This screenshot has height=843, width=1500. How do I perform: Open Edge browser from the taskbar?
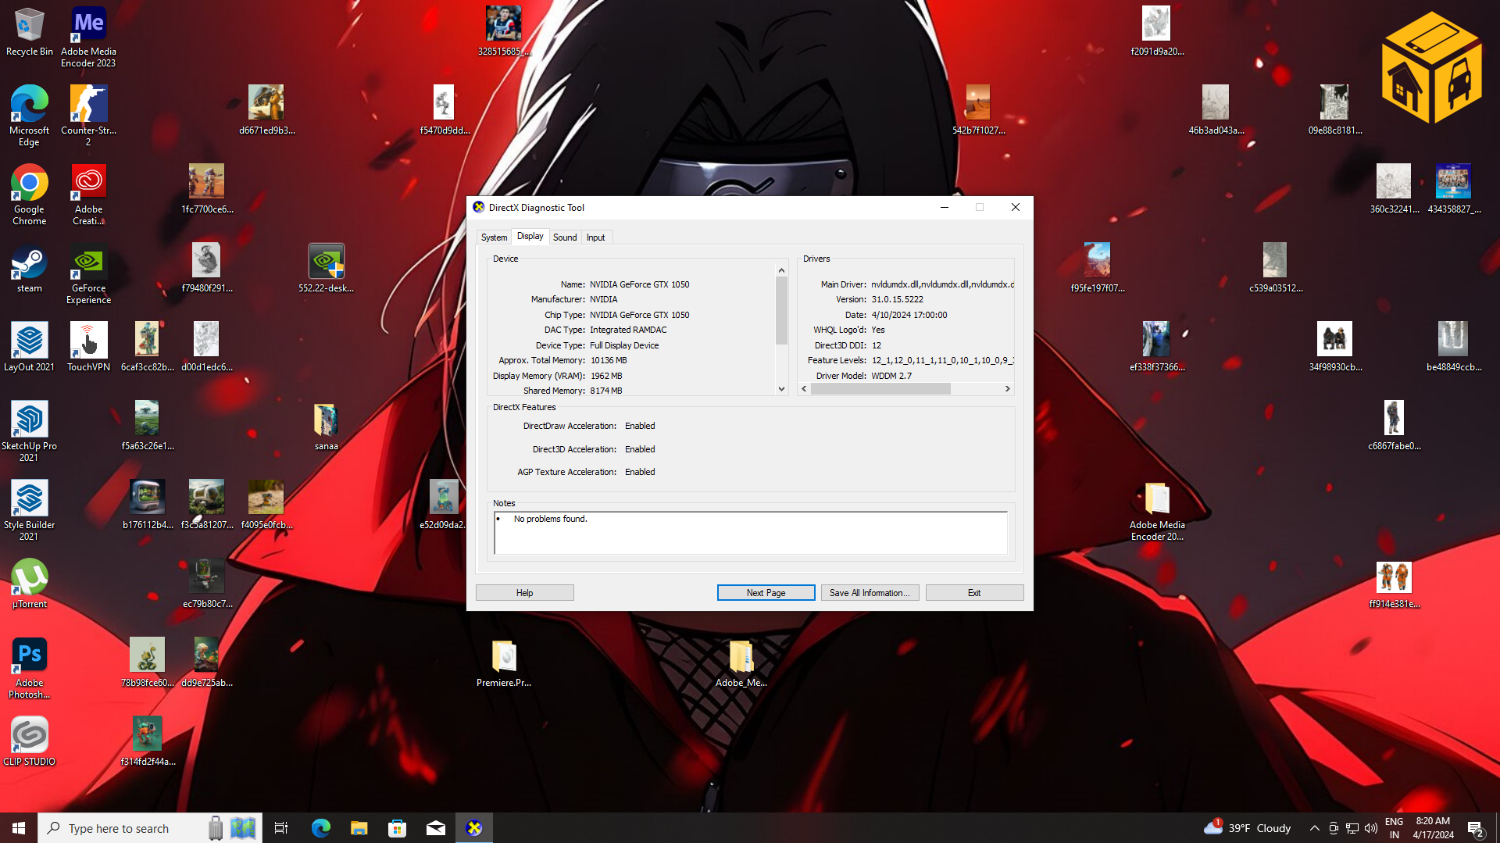click(321, 828)
